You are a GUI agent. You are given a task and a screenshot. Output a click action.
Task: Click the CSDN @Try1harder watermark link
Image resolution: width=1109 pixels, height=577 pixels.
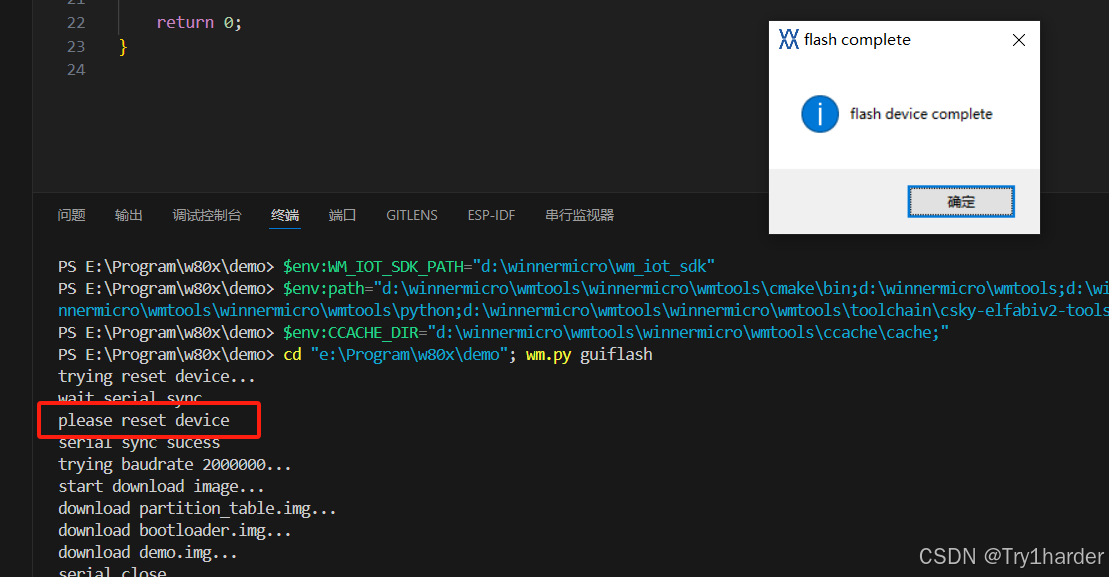[1010, 556]
